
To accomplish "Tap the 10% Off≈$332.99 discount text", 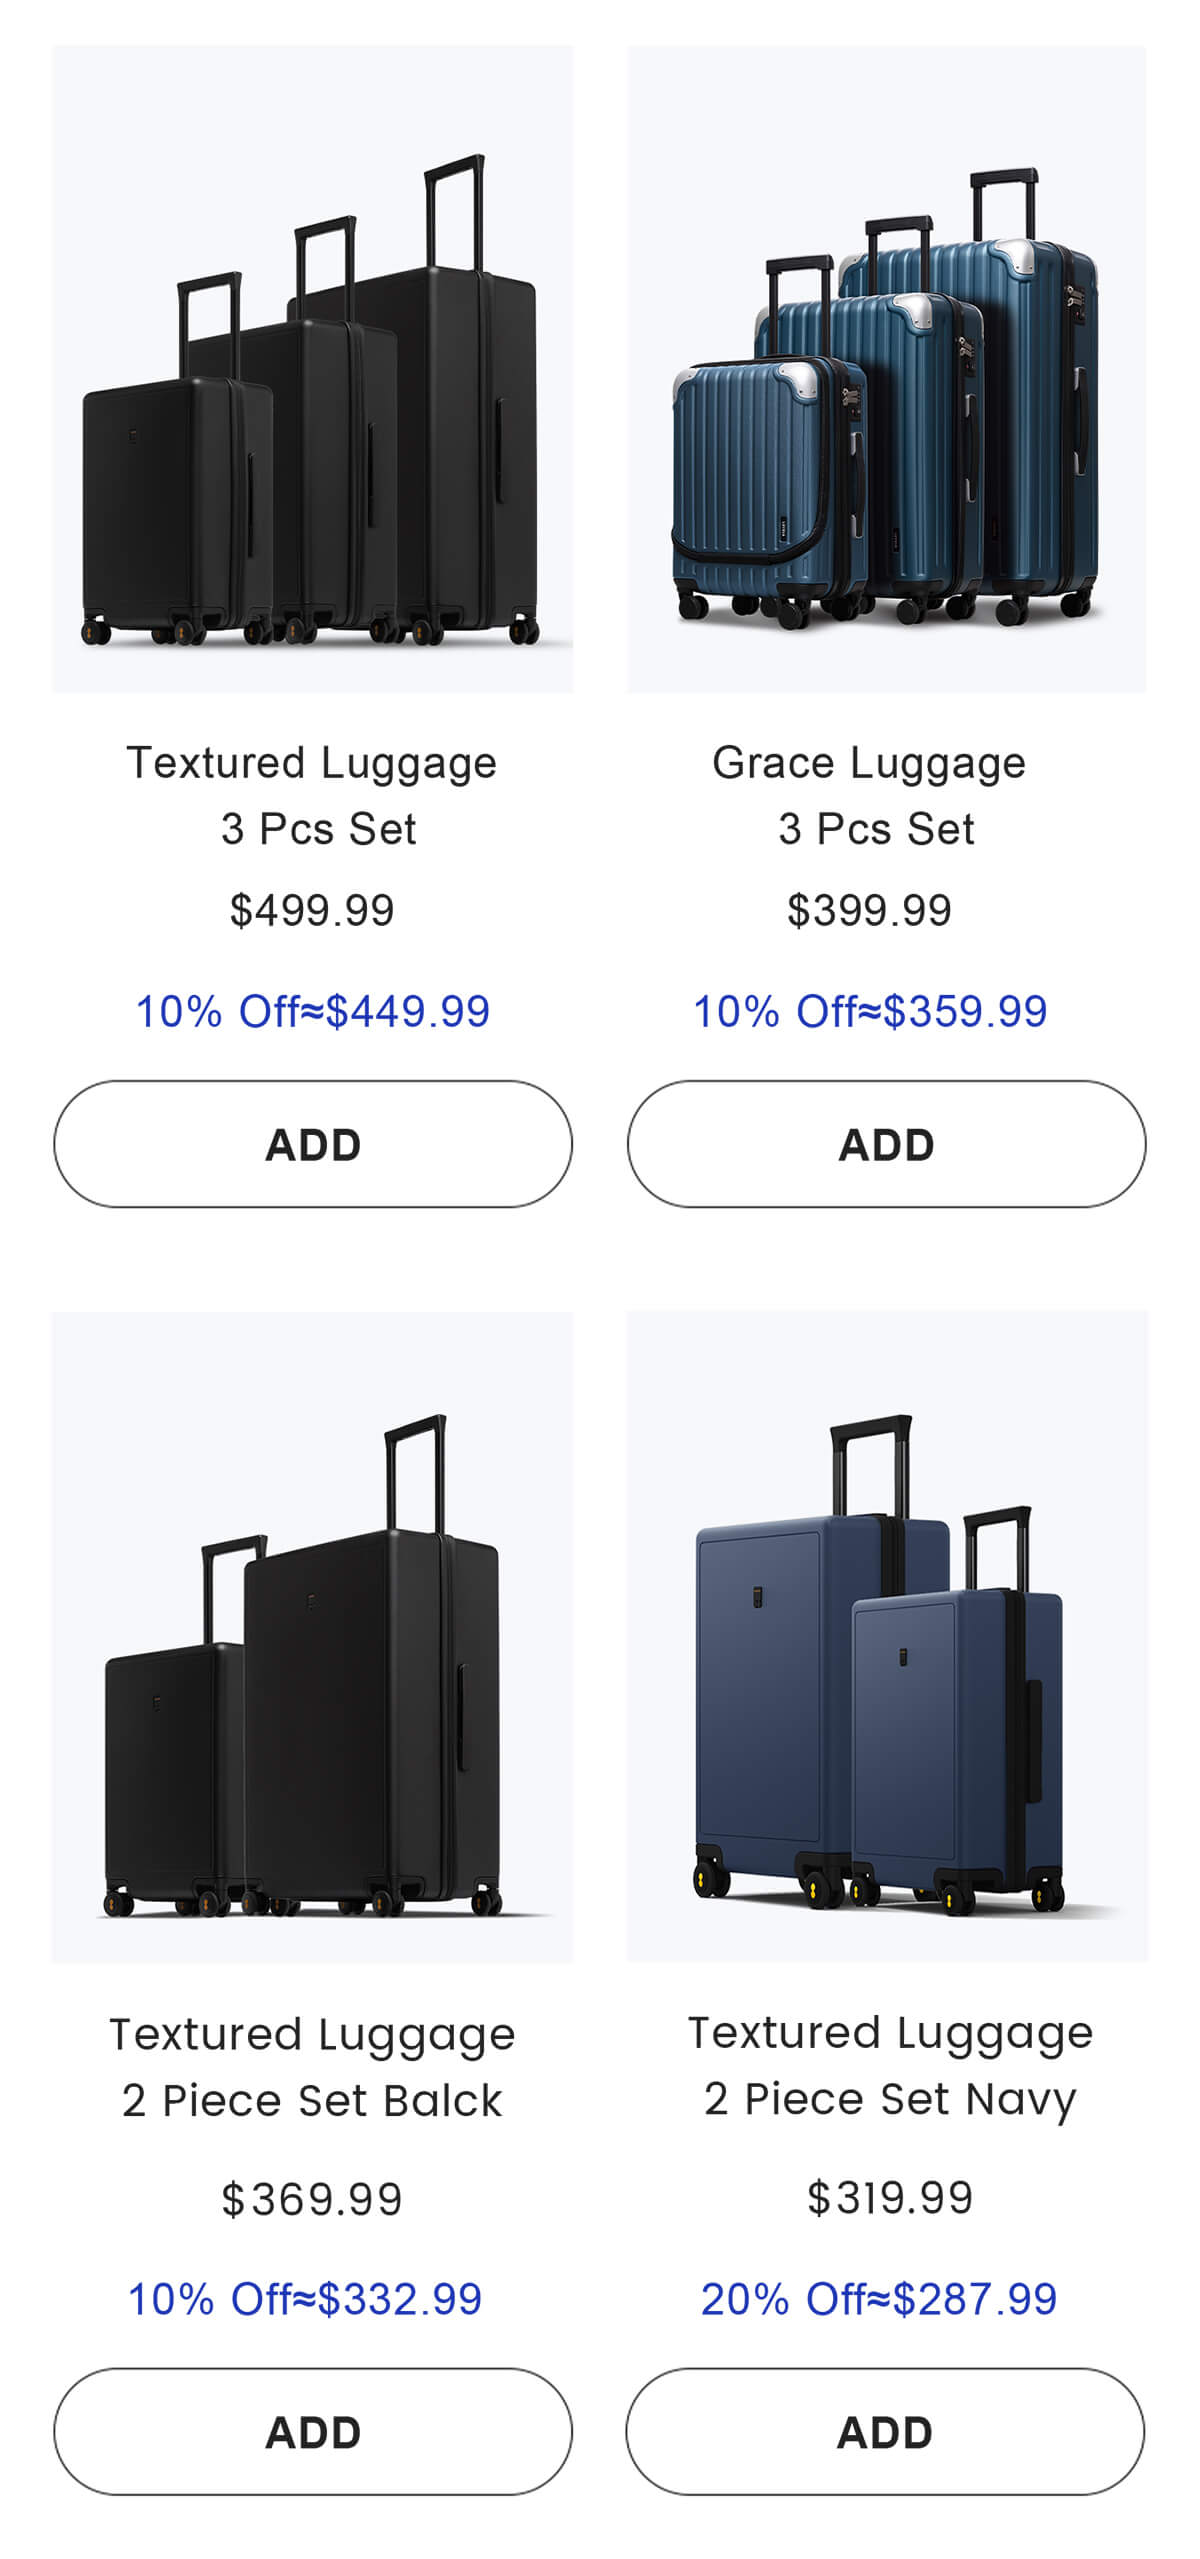I will 305,2299.
